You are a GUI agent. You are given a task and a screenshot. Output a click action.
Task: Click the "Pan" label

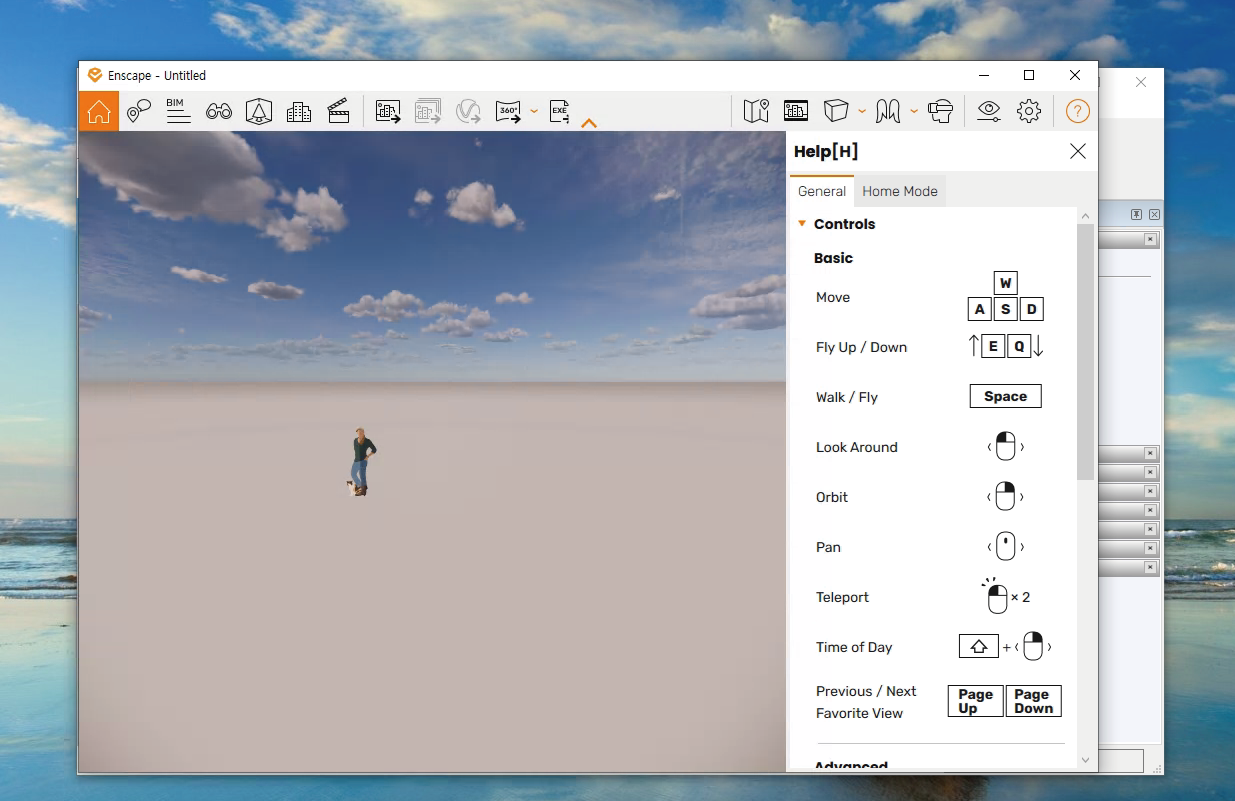828,547
